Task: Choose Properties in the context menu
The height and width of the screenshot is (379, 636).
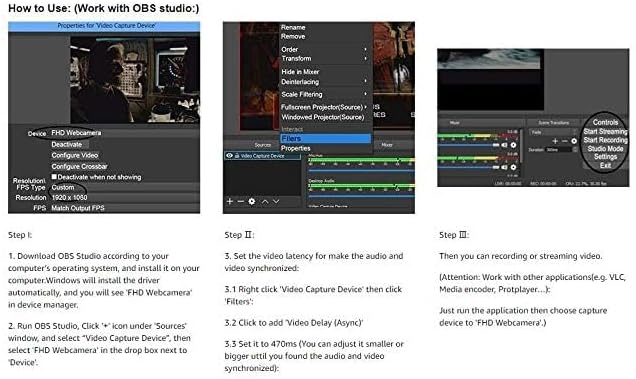Action: click(296, 149)
